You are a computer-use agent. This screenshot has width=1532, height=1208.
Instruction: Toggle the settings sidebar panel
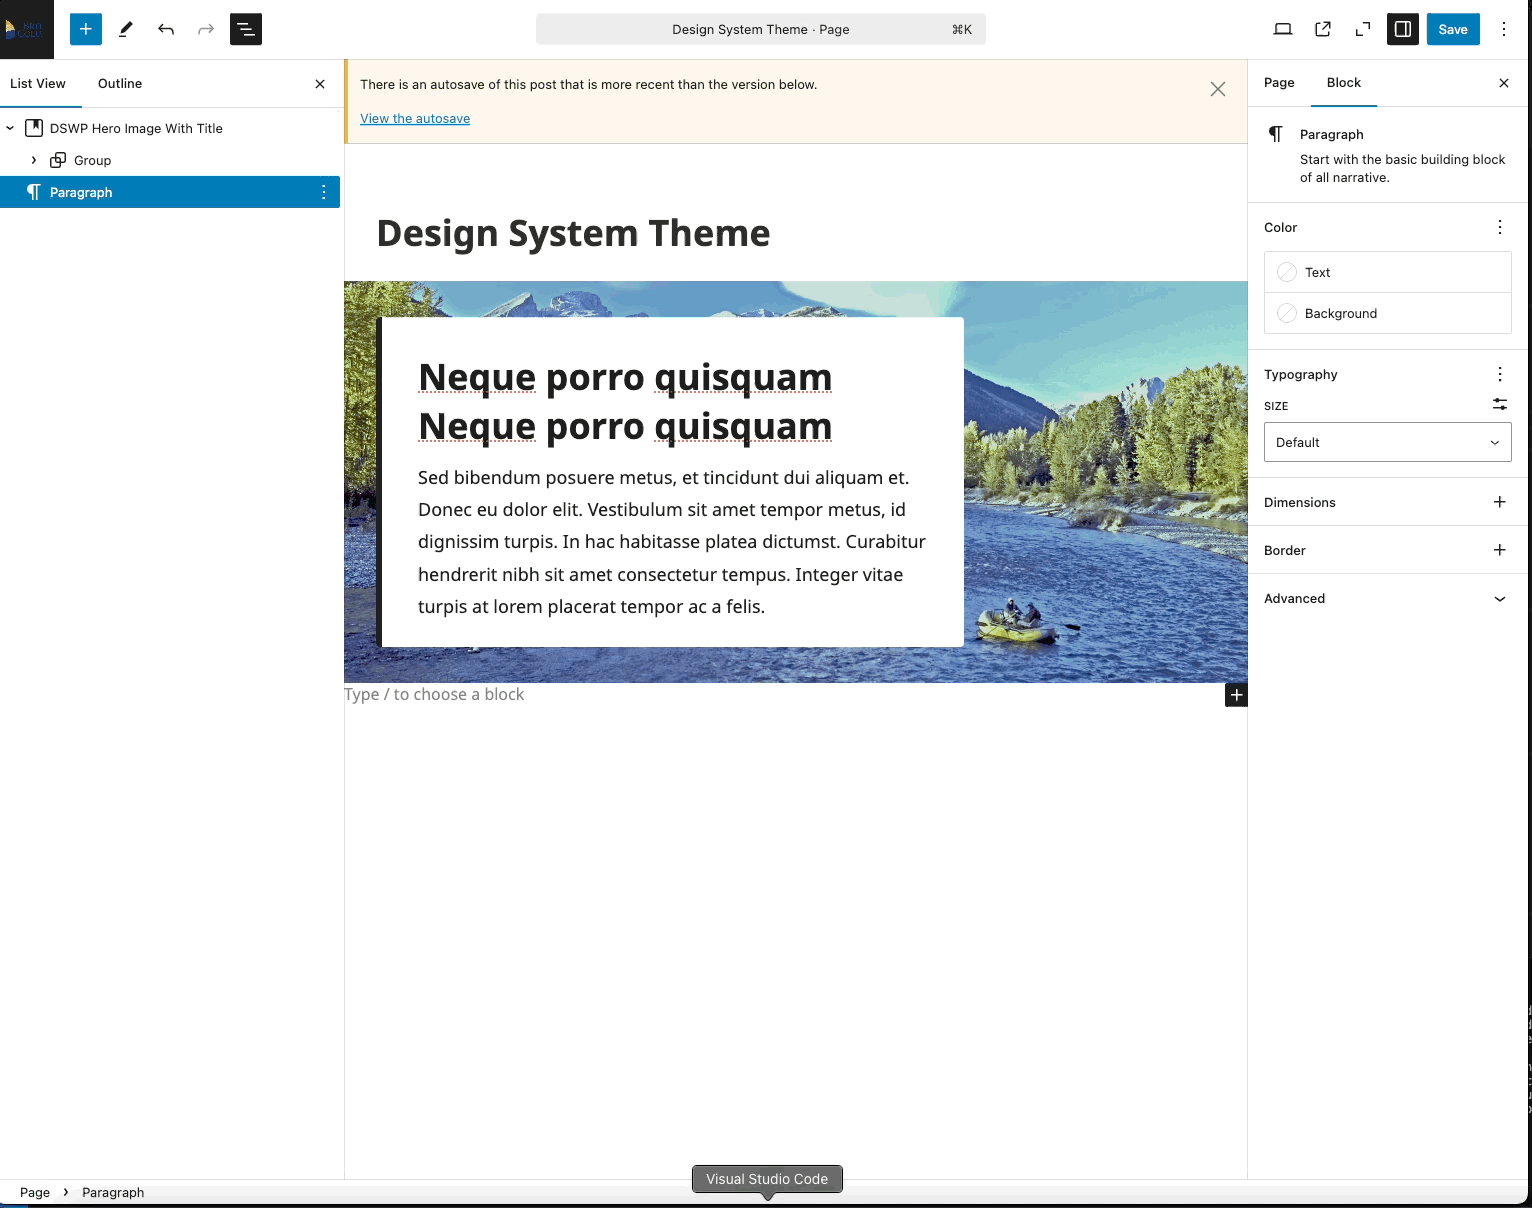click(1403, 29)
